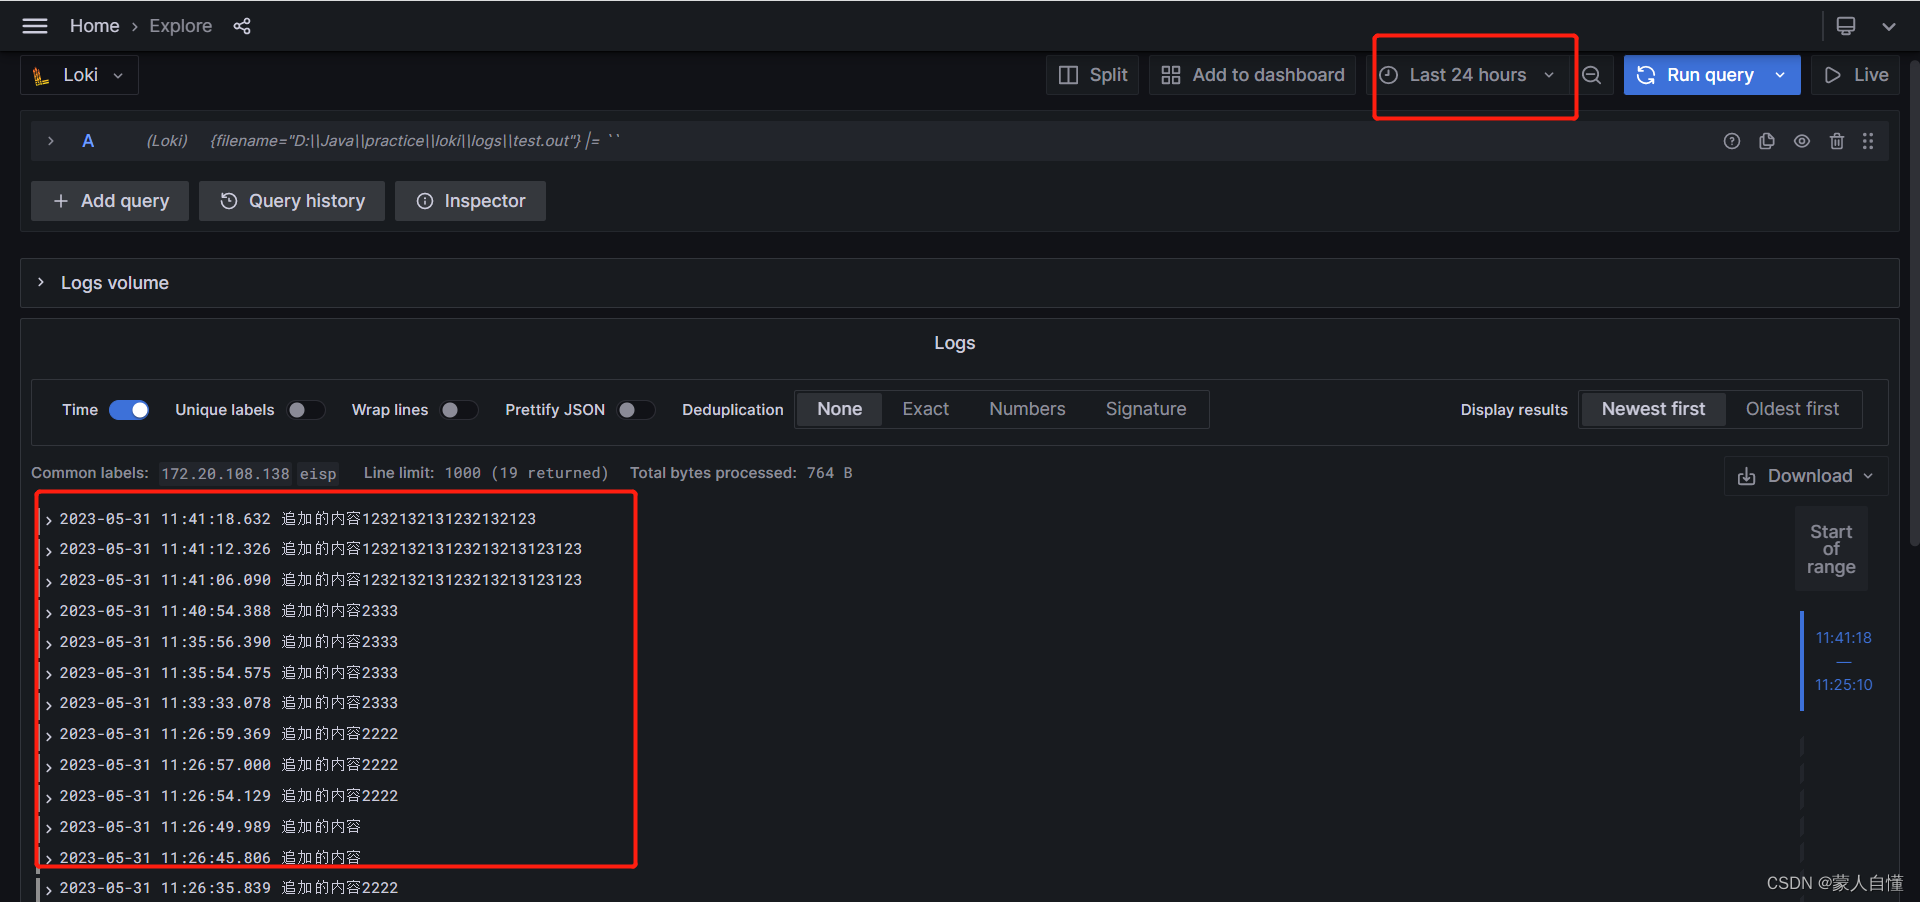Select Oldest first display order
Image resolution: width=1920 pixels, height=902 pixels.
pyautogui.click(x=1792, y=409)
